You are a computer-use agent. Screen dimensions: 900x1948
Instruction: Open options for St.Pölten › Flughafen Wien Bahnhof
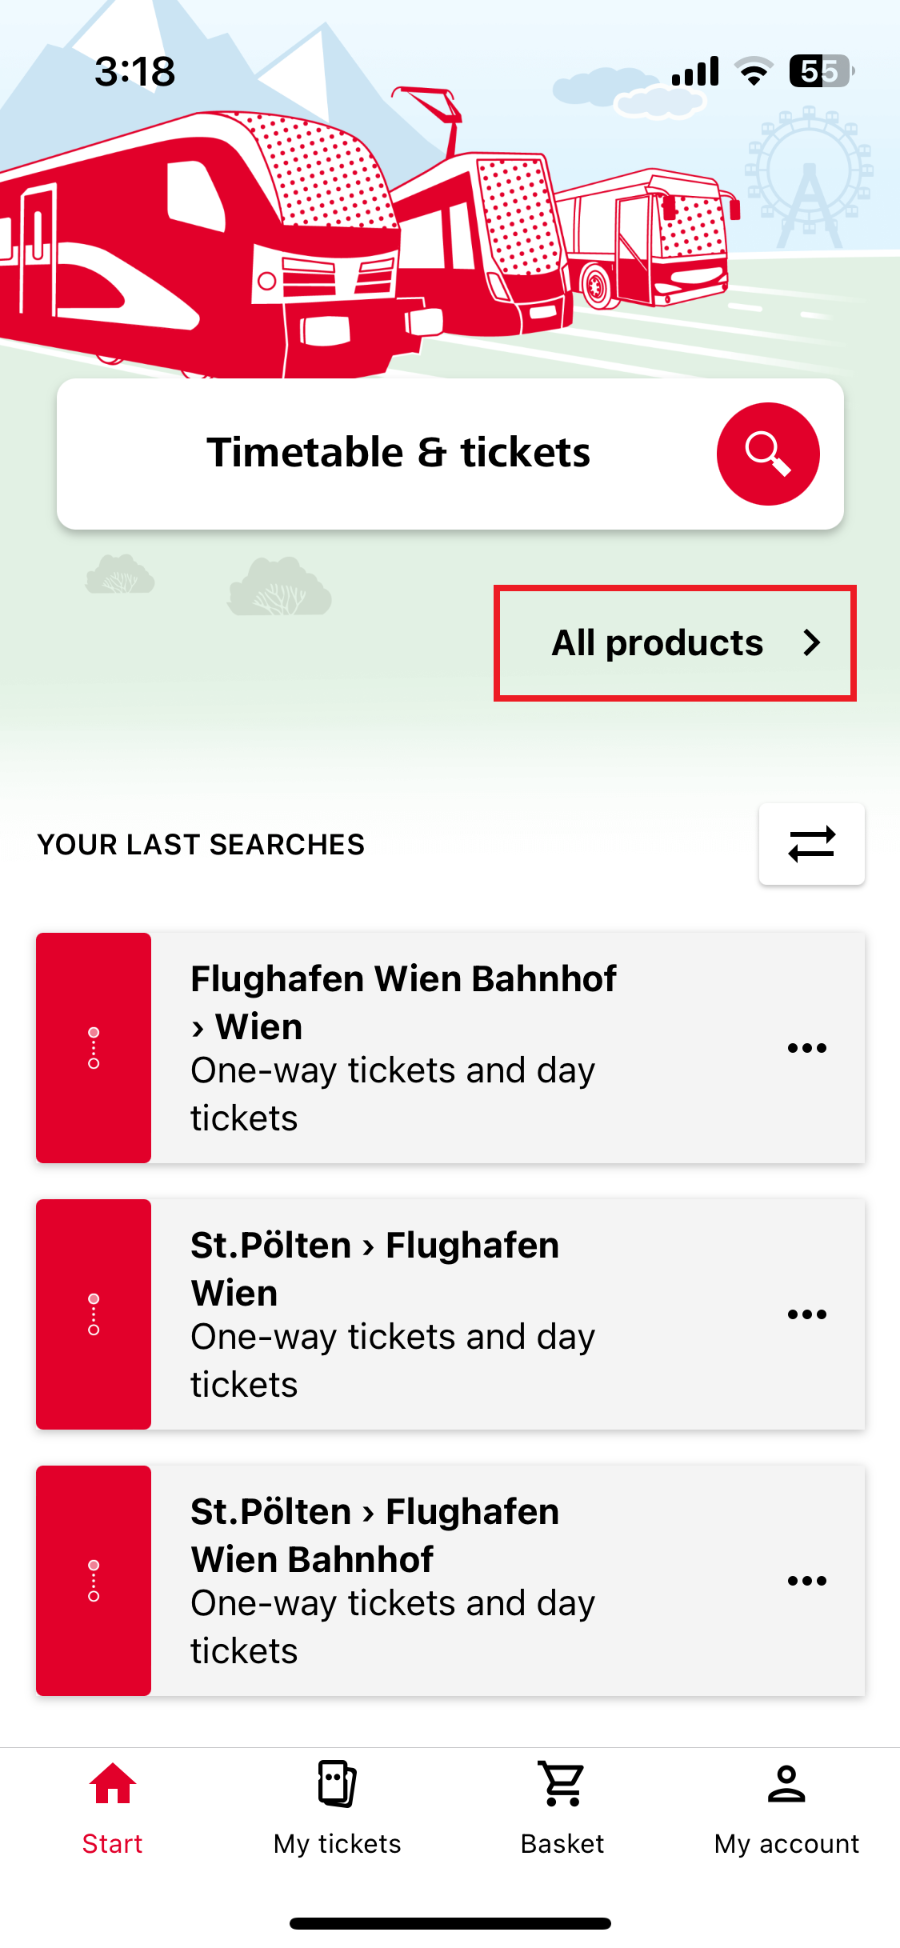(807, 1581)
